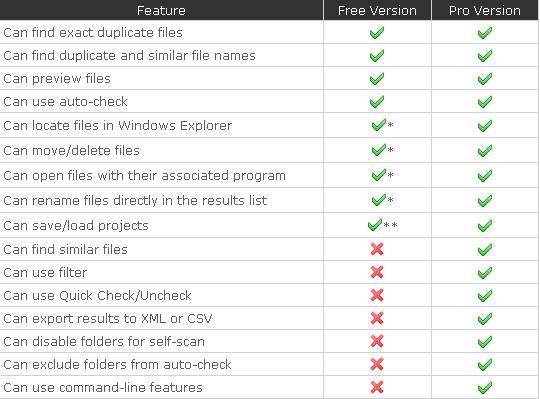
Task: Click 'Can find duplicate and similar file names' text
Action: tap(129, 55)
